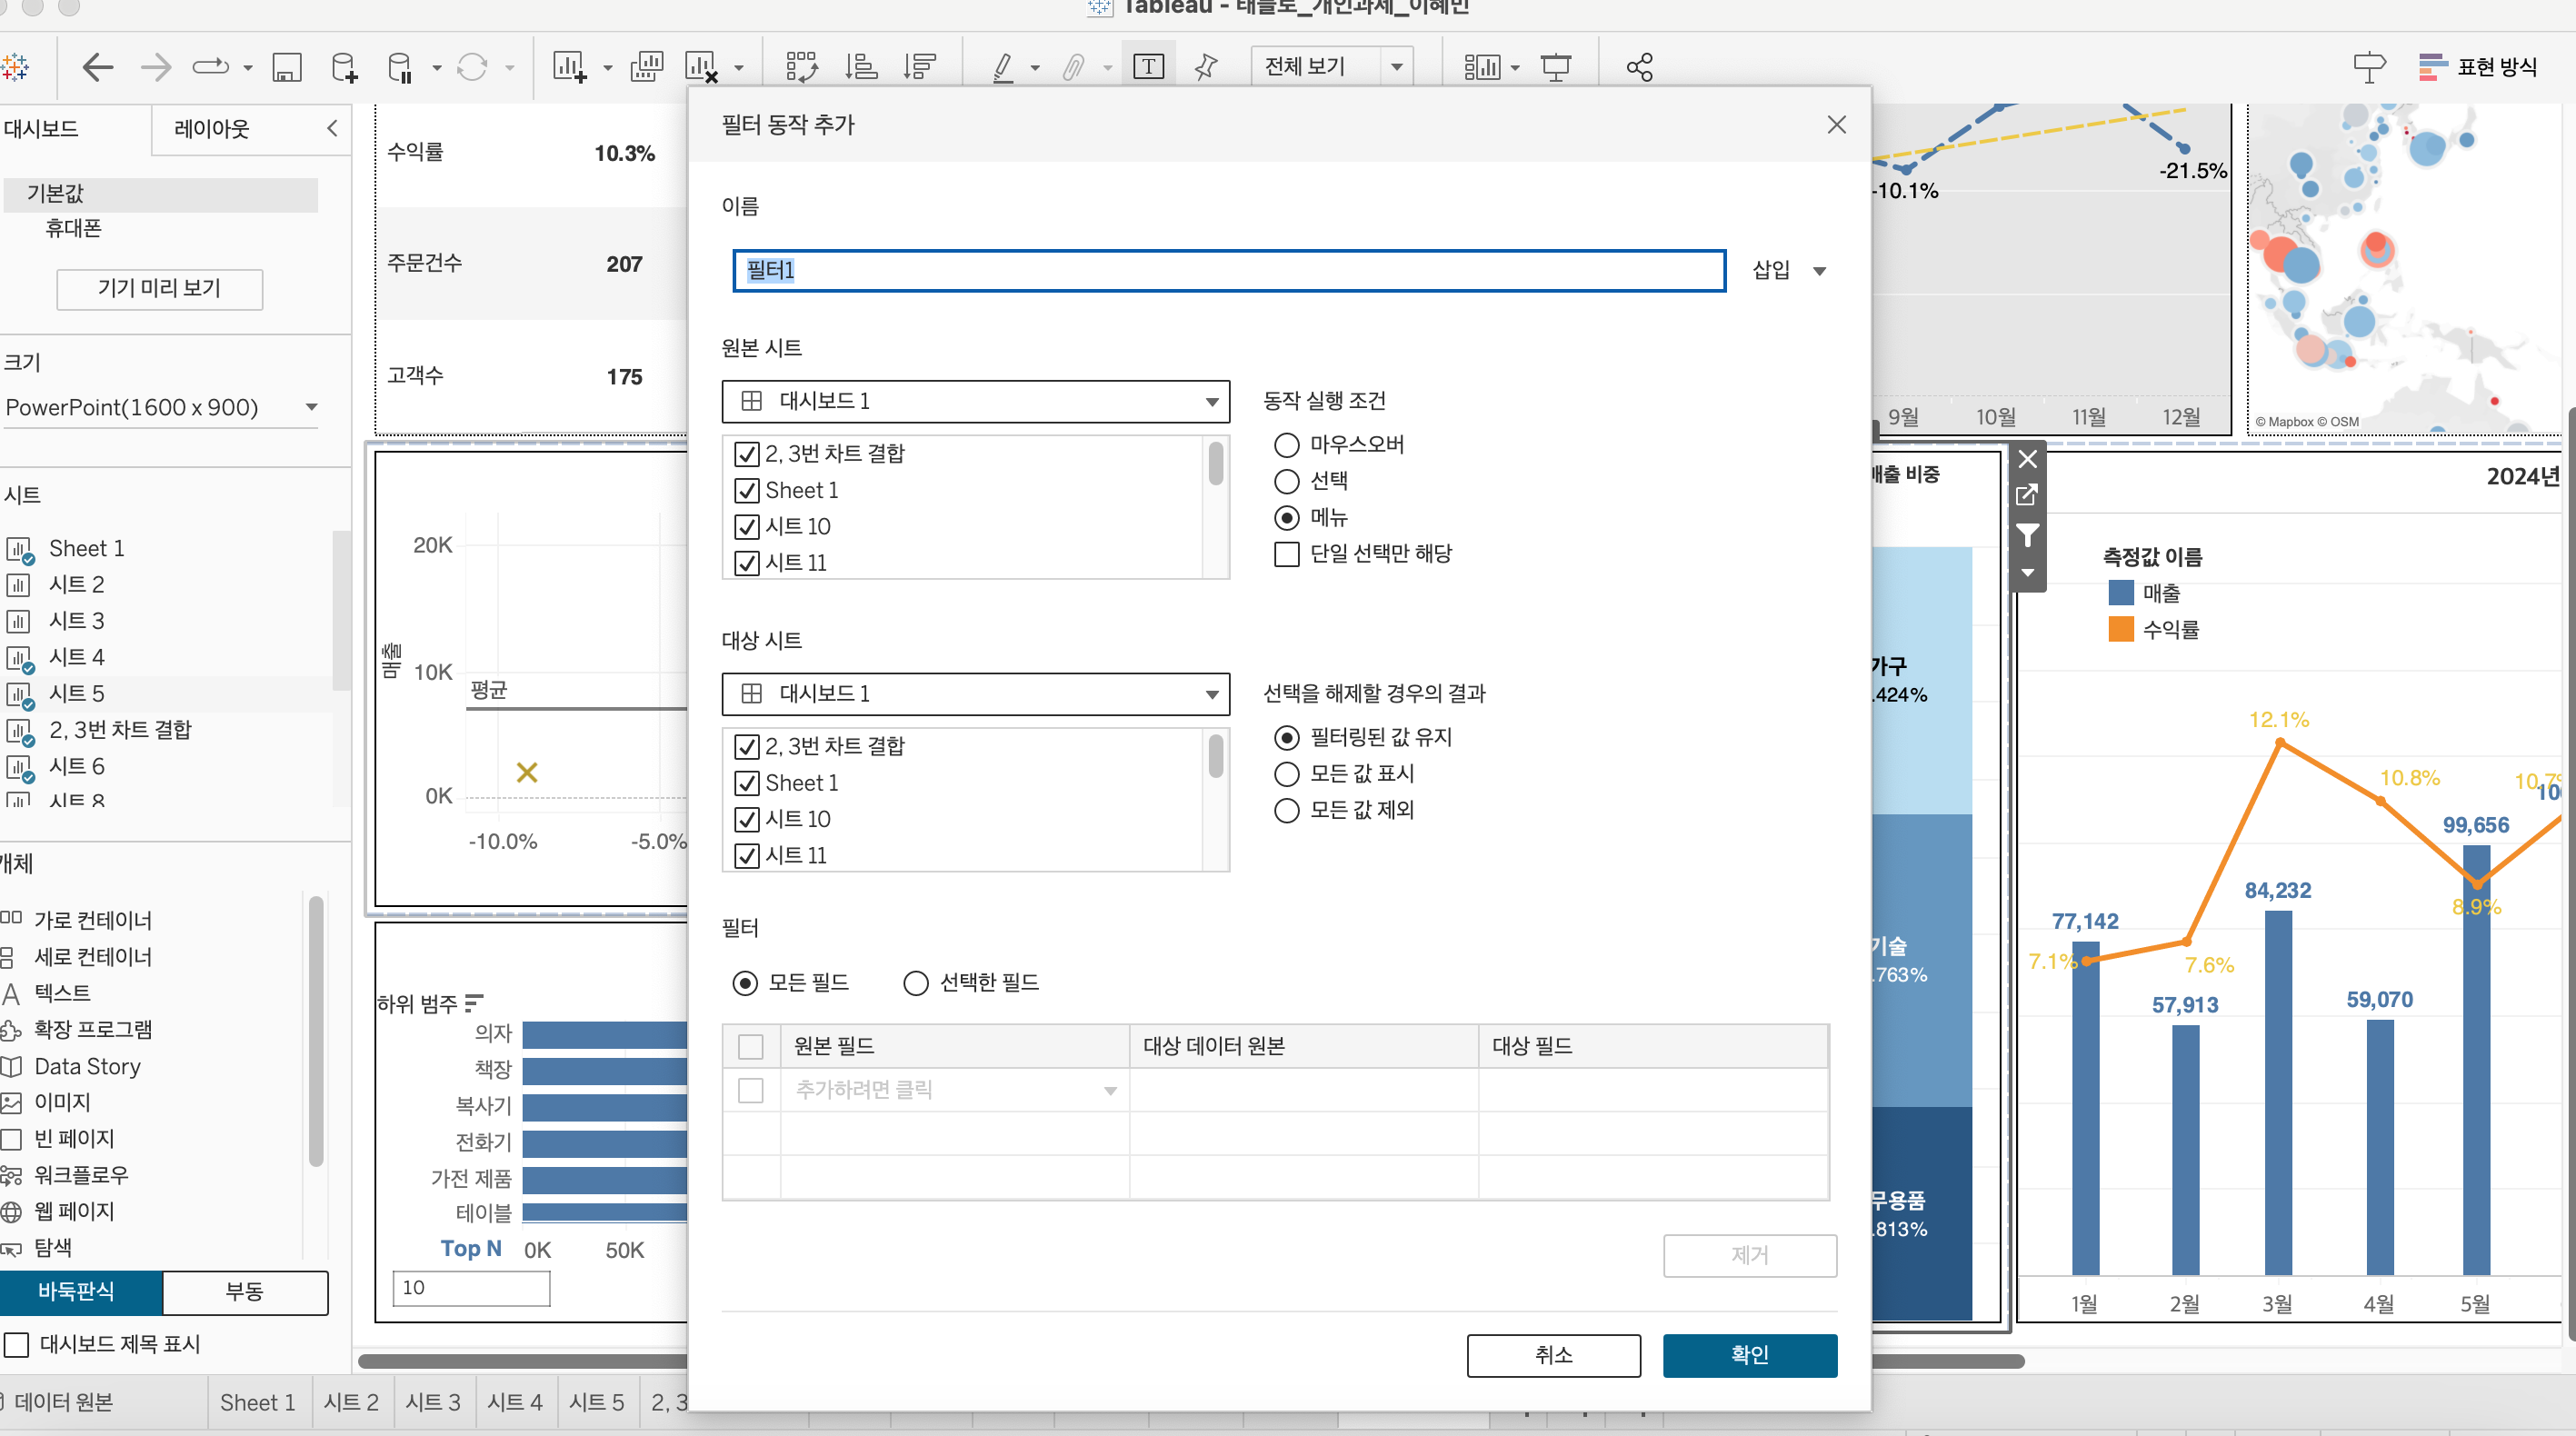This screenshot has height=1436, width=2576.
Task: Click the sort ascending toolbar icon
Action: pos(861,67)
